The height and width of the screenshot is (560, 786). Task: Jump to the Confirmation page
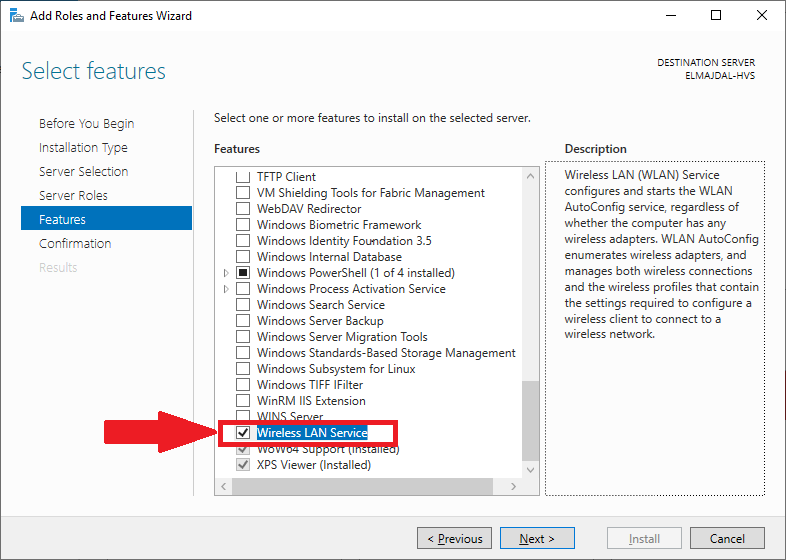tap(75, 243)
